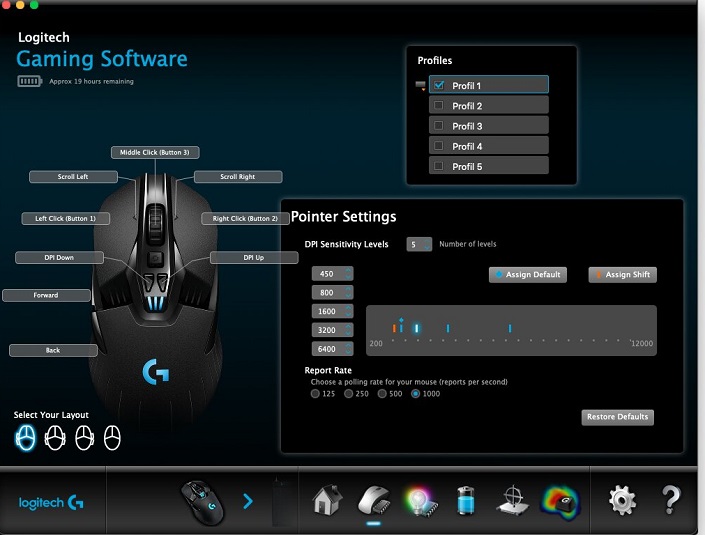Toggle the Profil 1 checkbox

(x=439, y=85)
